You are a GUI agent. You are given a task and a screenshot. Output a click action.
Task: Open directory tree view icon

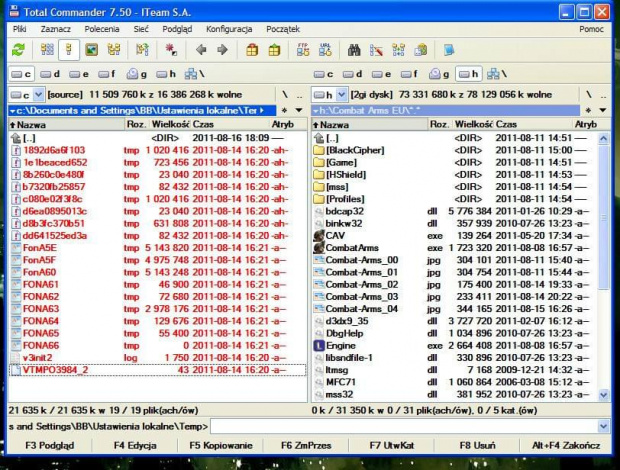coord(114,50)
